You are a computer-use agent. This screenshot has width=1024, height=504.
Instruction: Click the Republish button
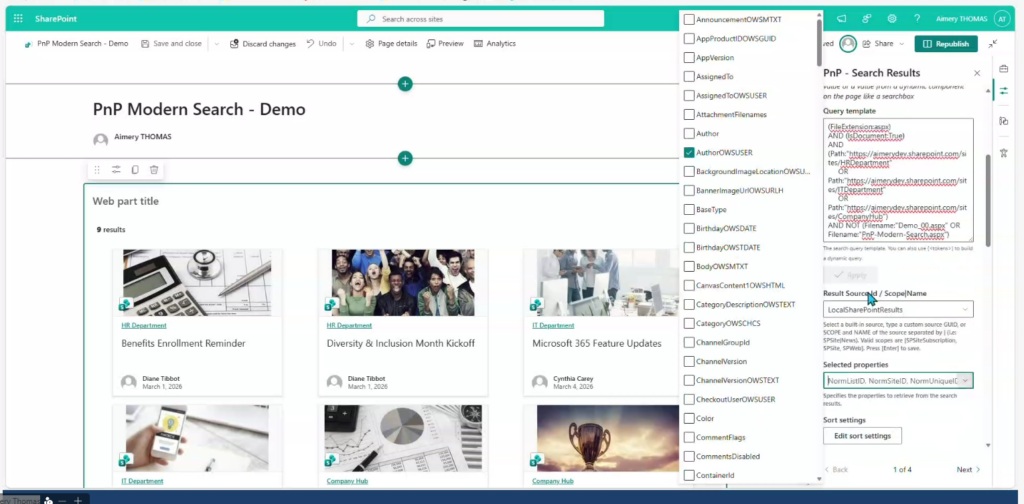coord(945,44)
